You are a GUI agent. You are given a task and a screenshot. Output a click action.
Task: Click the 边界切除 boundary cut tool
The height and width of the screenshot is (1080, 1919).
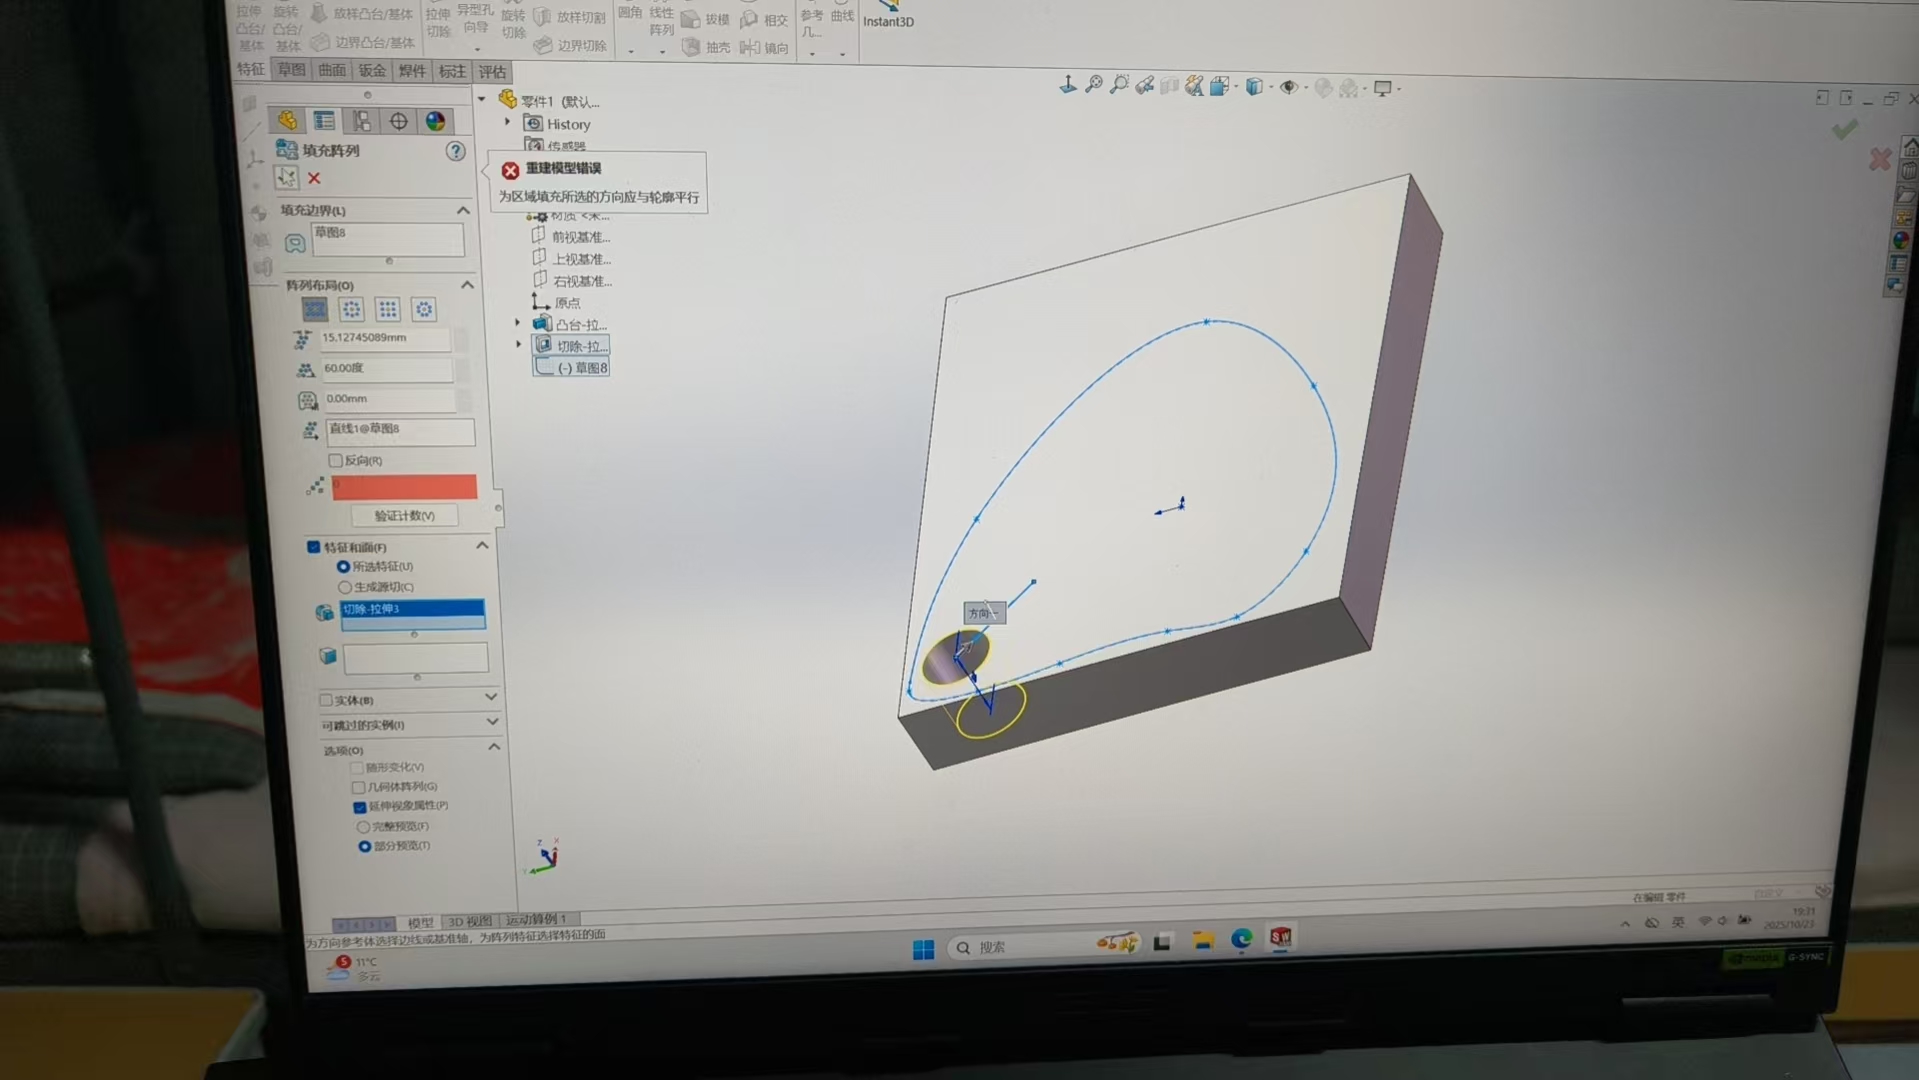[570, 45]
